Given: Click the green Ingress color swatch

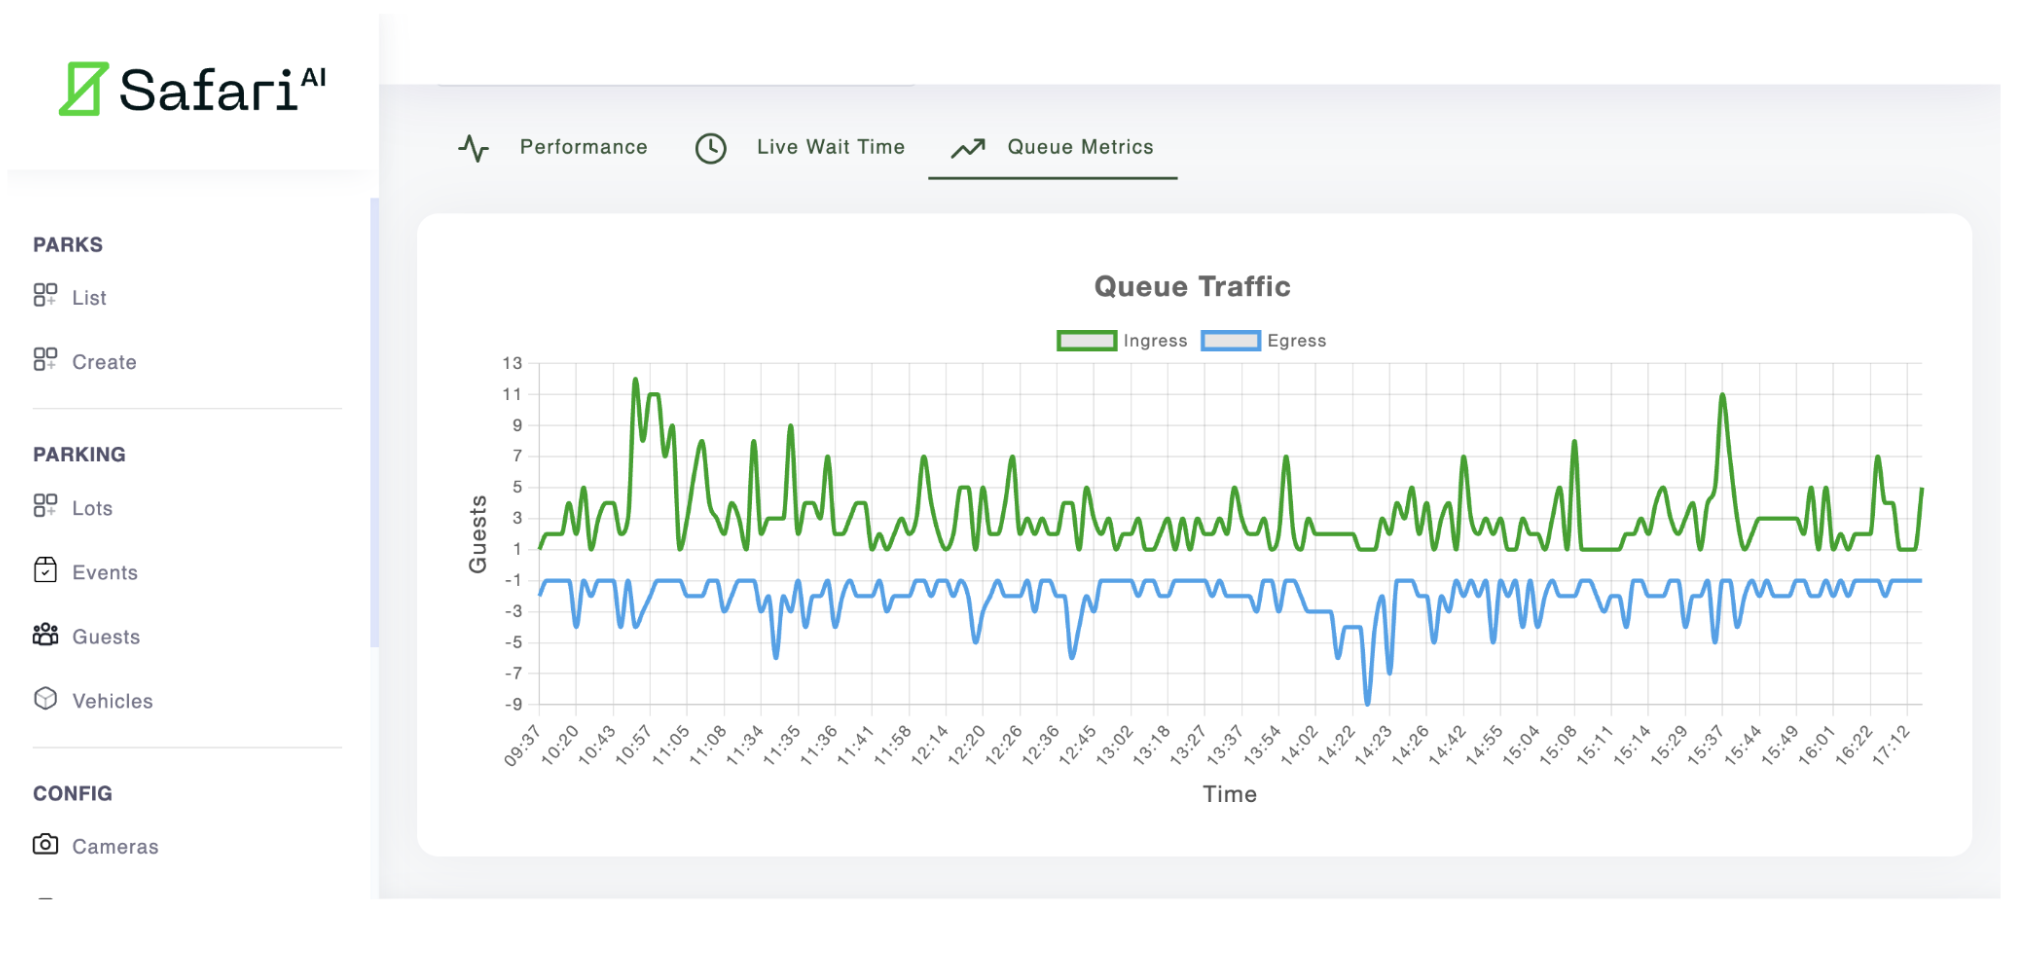Looking at the screenshot, I should pos(1086,341).
